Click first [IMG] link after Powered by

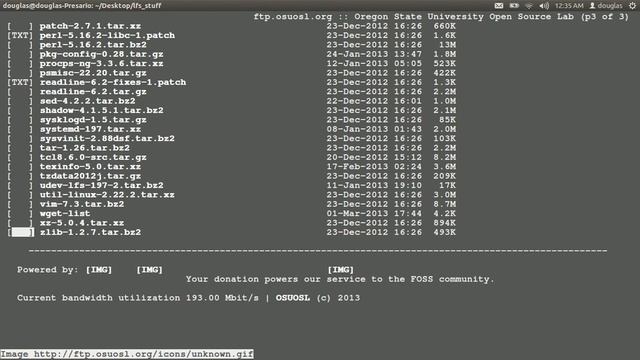(x=99, y=270)
